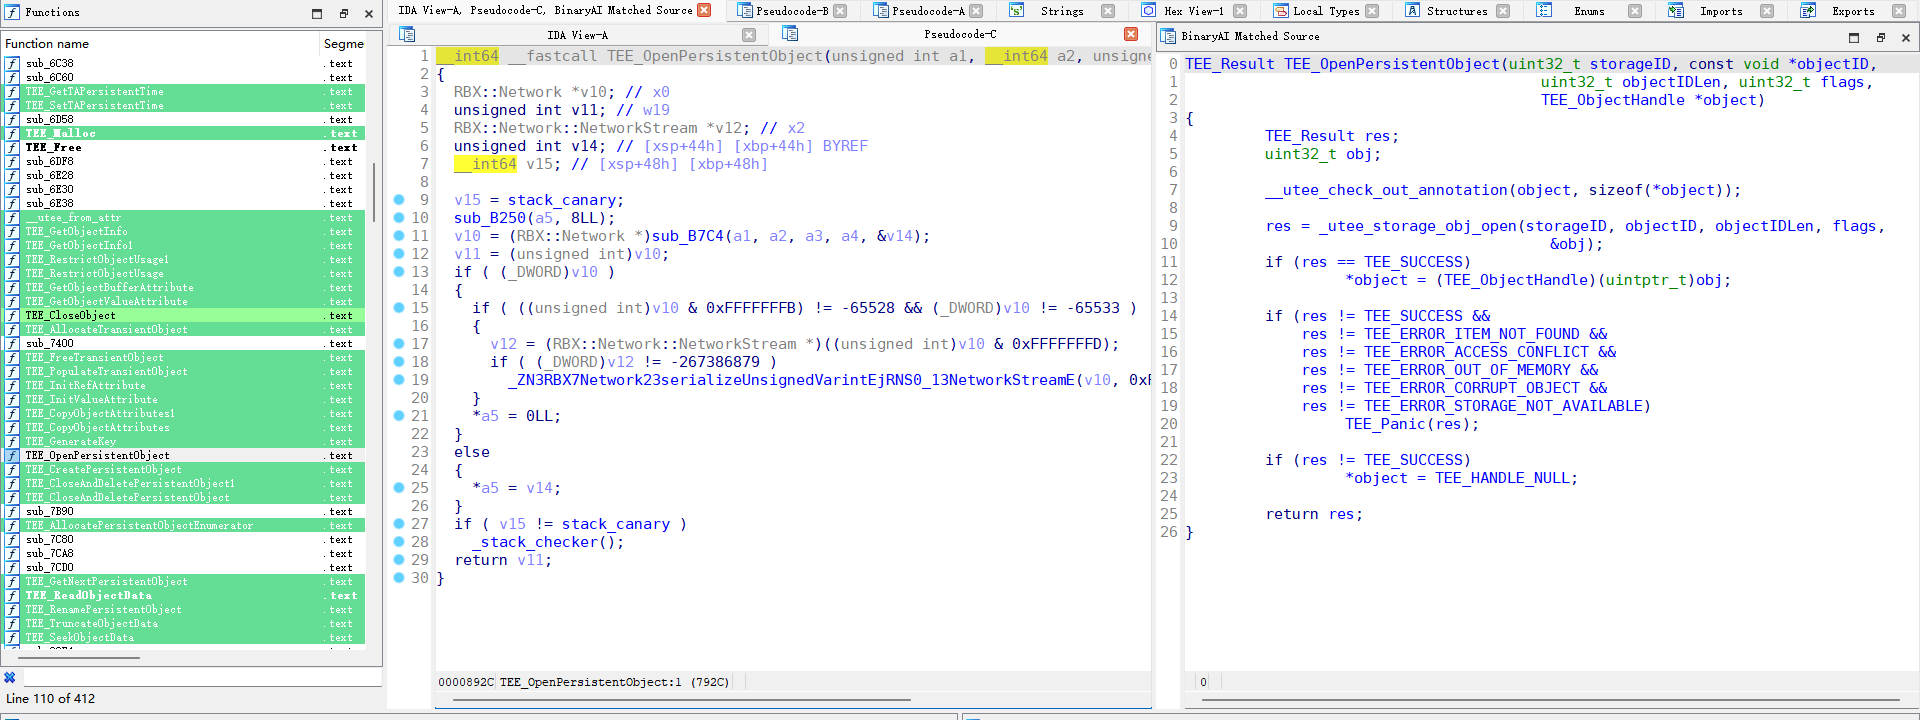Switch to the Local Types tab

(x=1326, y=11)
